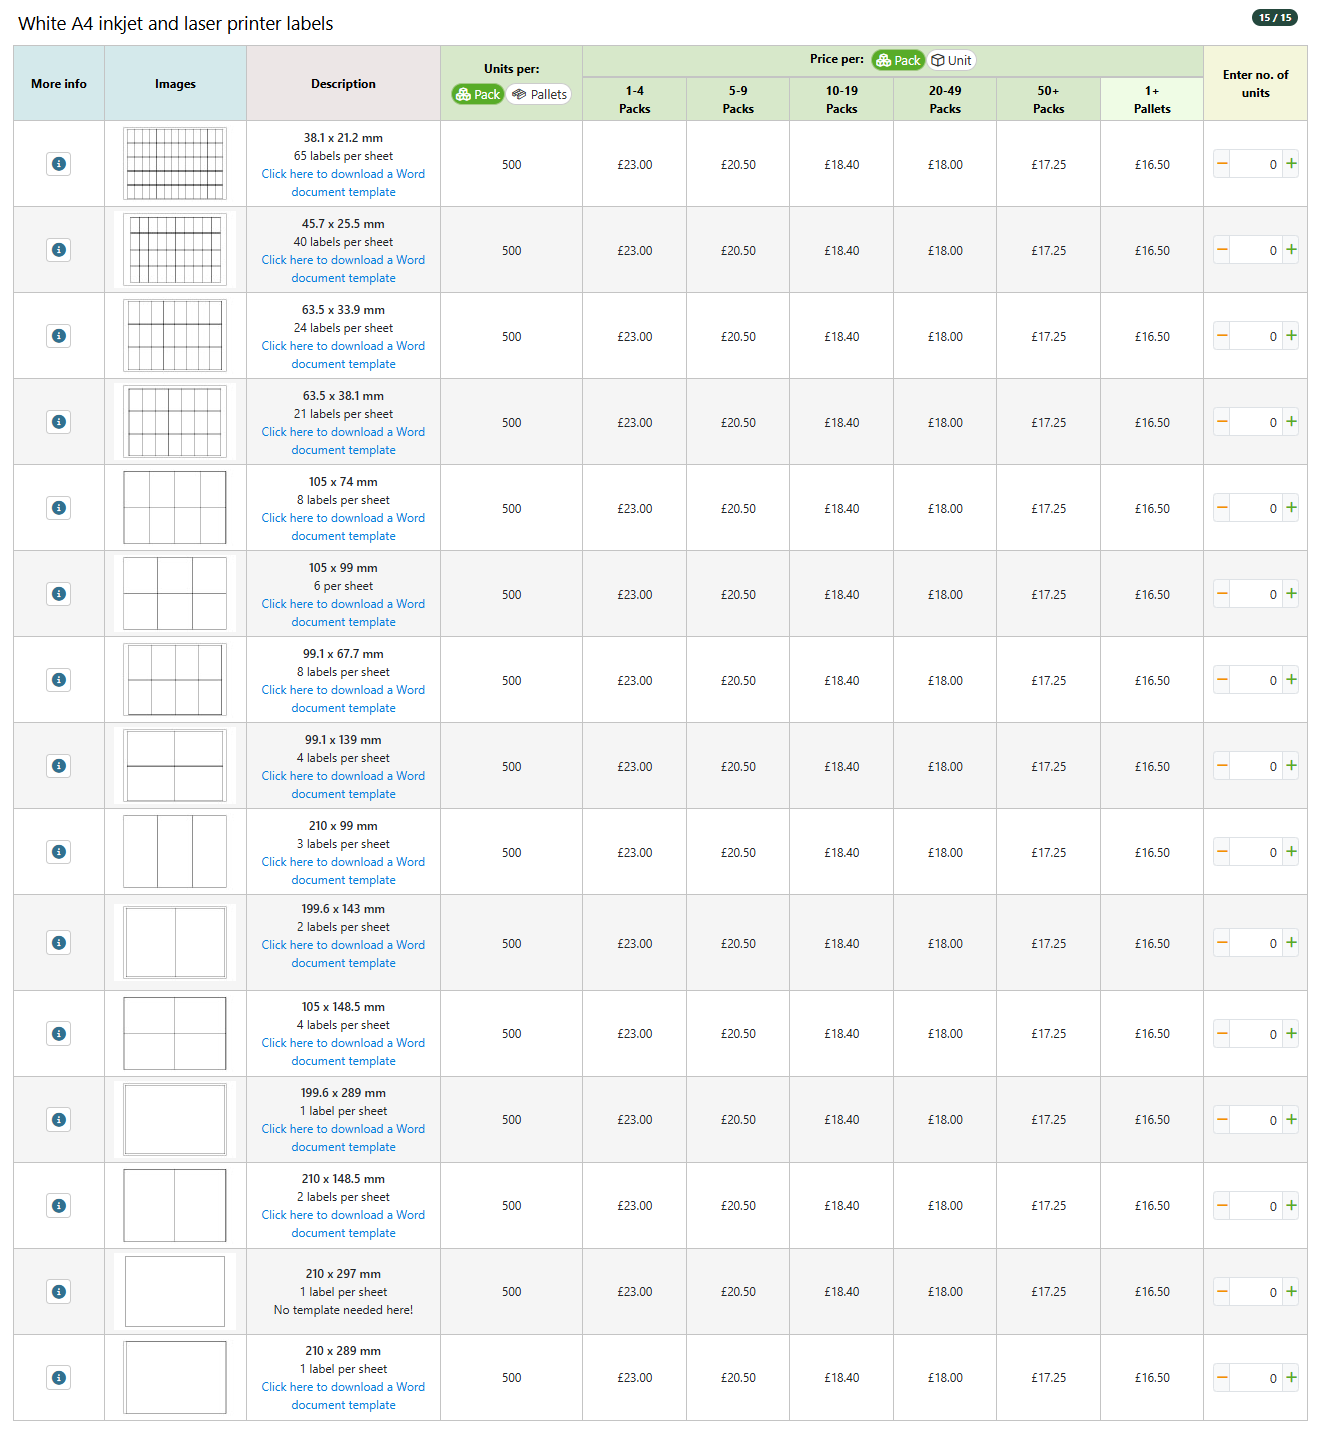Click minus button on 63.5 x 38.1 mm row
Viewport: 1324px width, 1440px height.
pyautogui.click(x=1222, y=421)
